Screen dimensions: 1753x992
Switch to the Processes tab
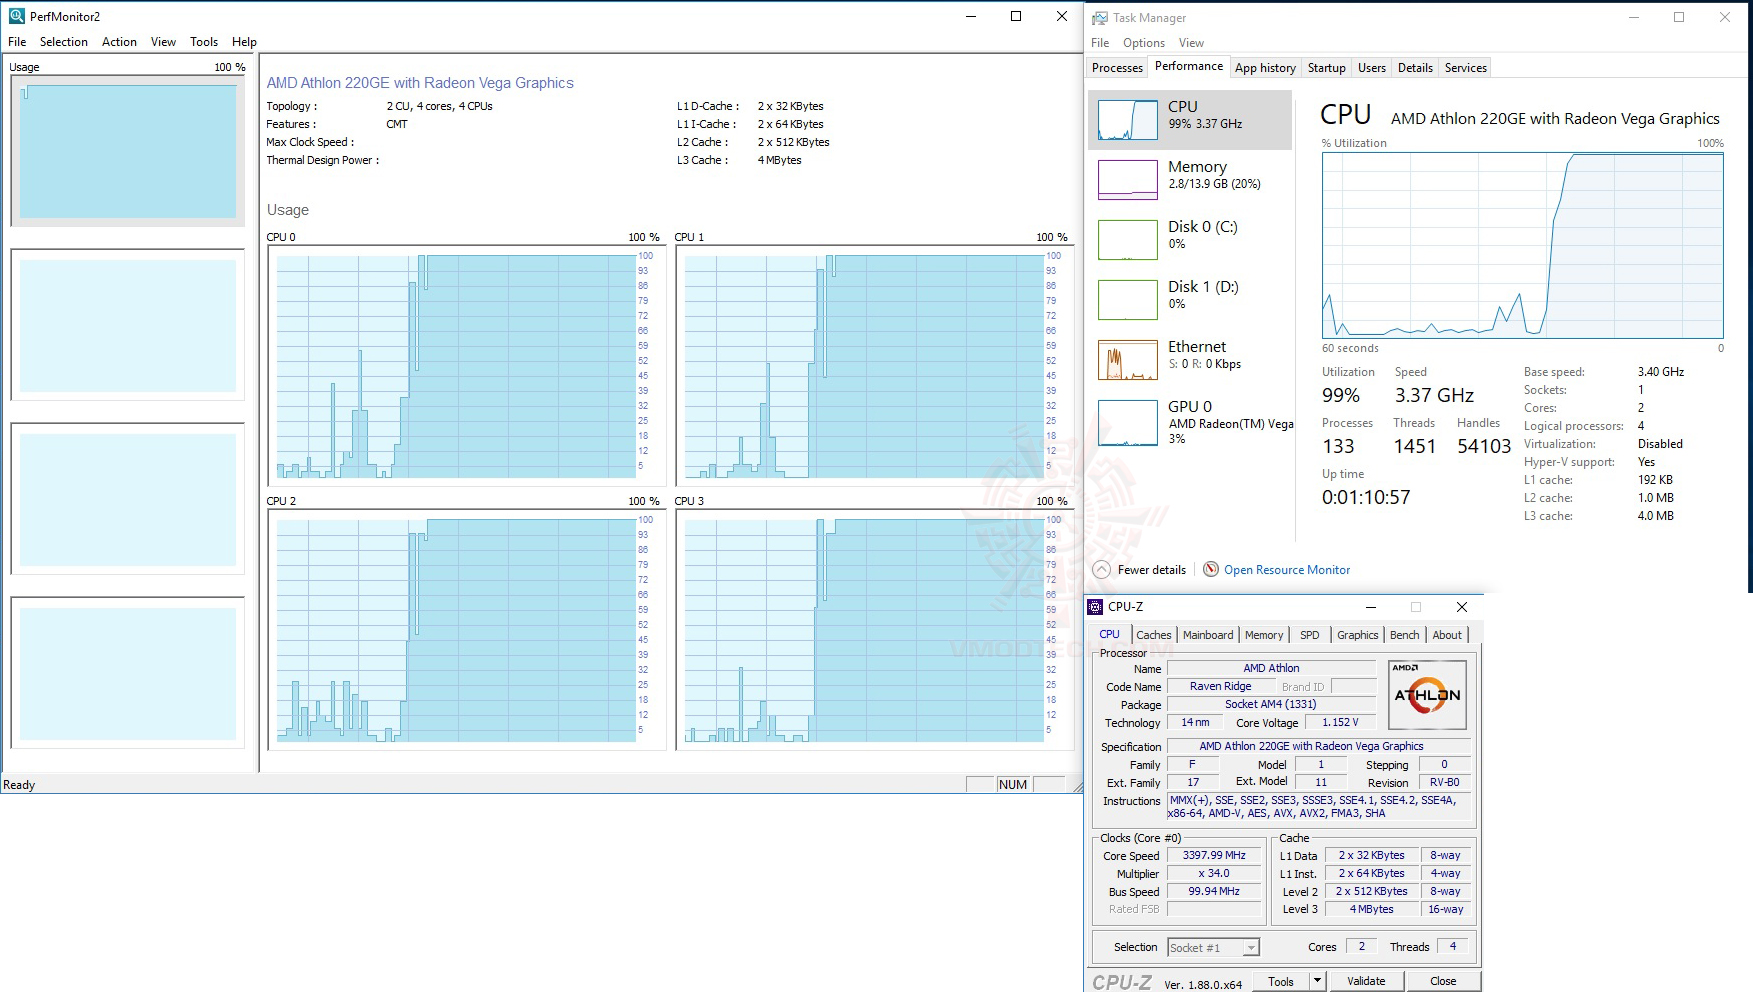(1117, 68)
